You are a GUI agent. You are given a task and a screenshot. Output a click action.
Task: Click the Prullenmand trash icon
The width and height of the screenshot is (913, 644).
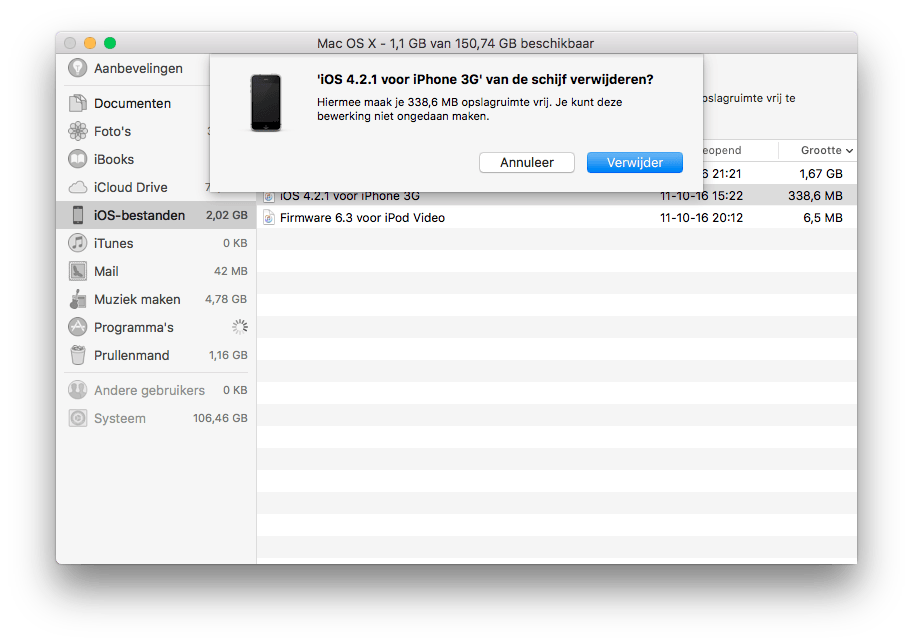coord(77,355)
